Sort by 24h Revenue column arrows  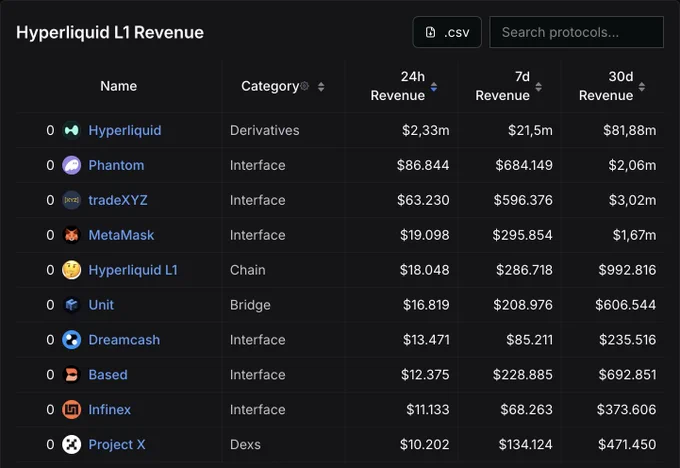pos(434,87)
